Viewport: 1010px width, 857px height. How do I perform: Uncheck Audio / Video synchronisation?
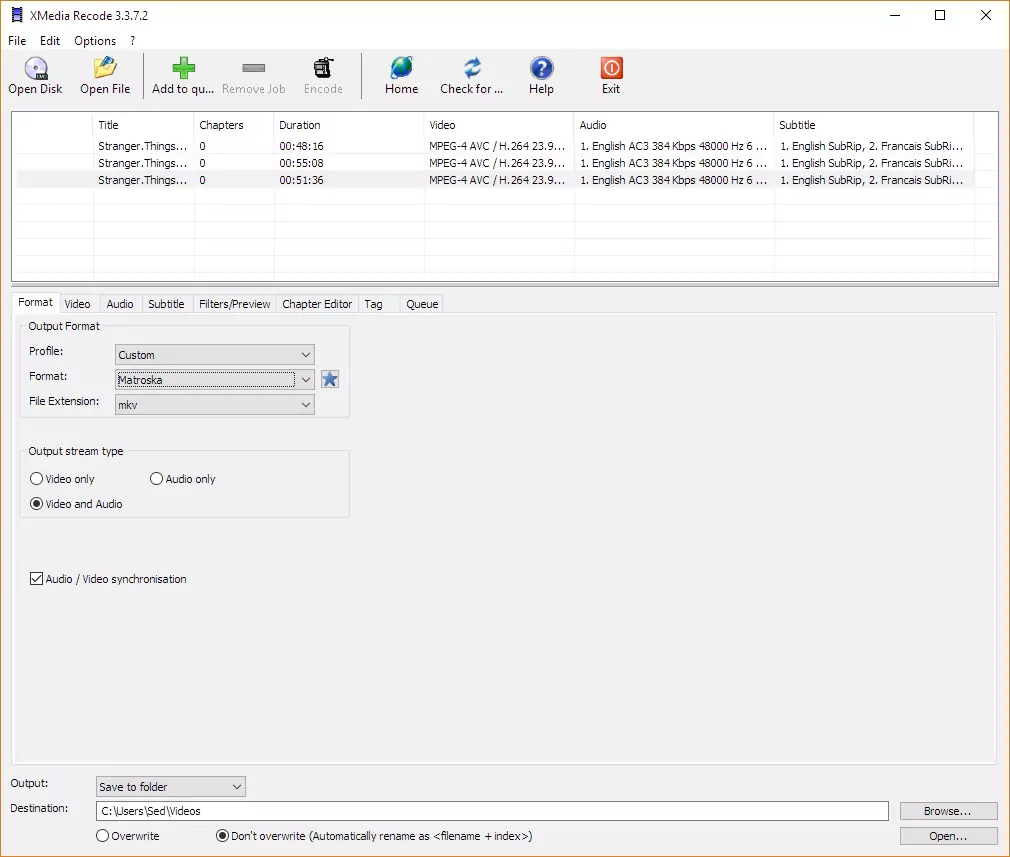(x=36, y=578)
